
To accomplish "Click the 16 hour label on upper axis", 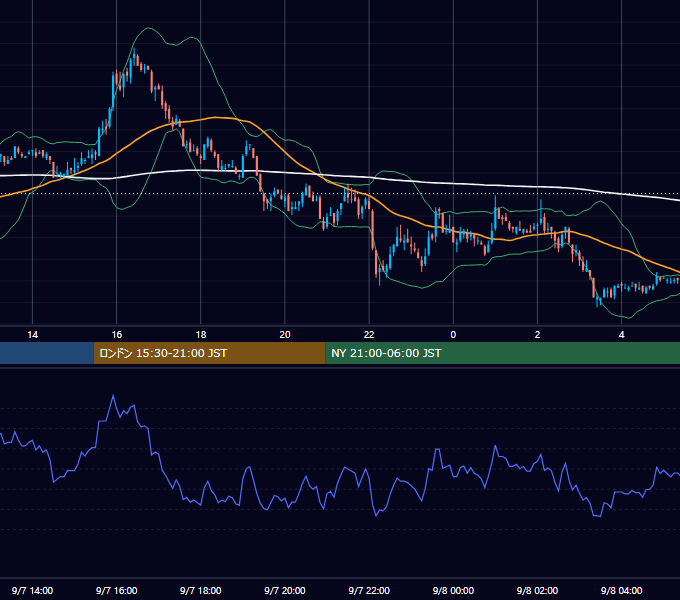I will [117, 335].
